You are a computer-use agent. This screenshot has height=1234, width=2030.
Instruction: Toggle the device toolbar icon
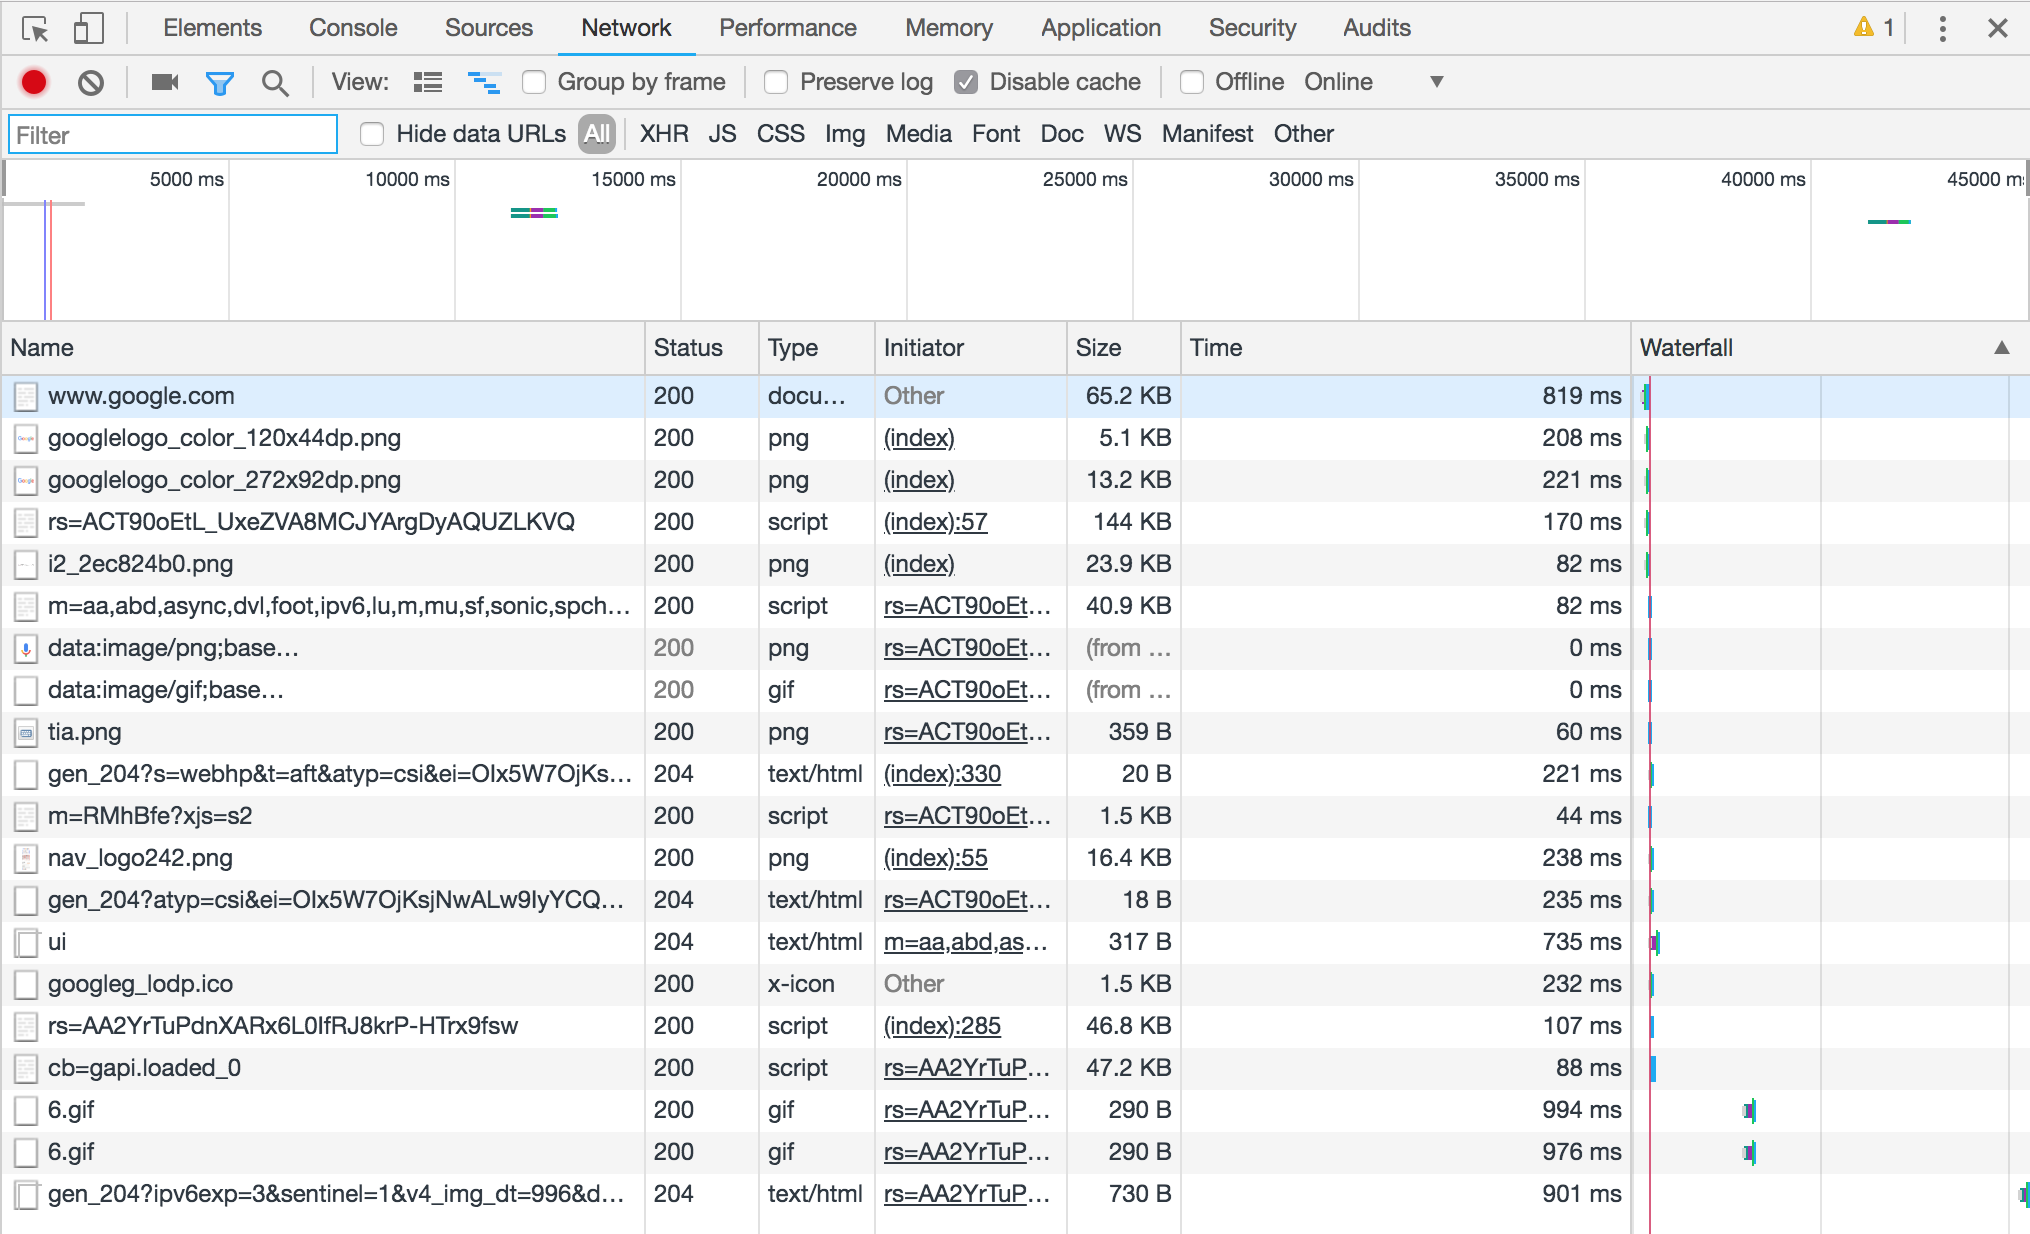tap(88, 28)
